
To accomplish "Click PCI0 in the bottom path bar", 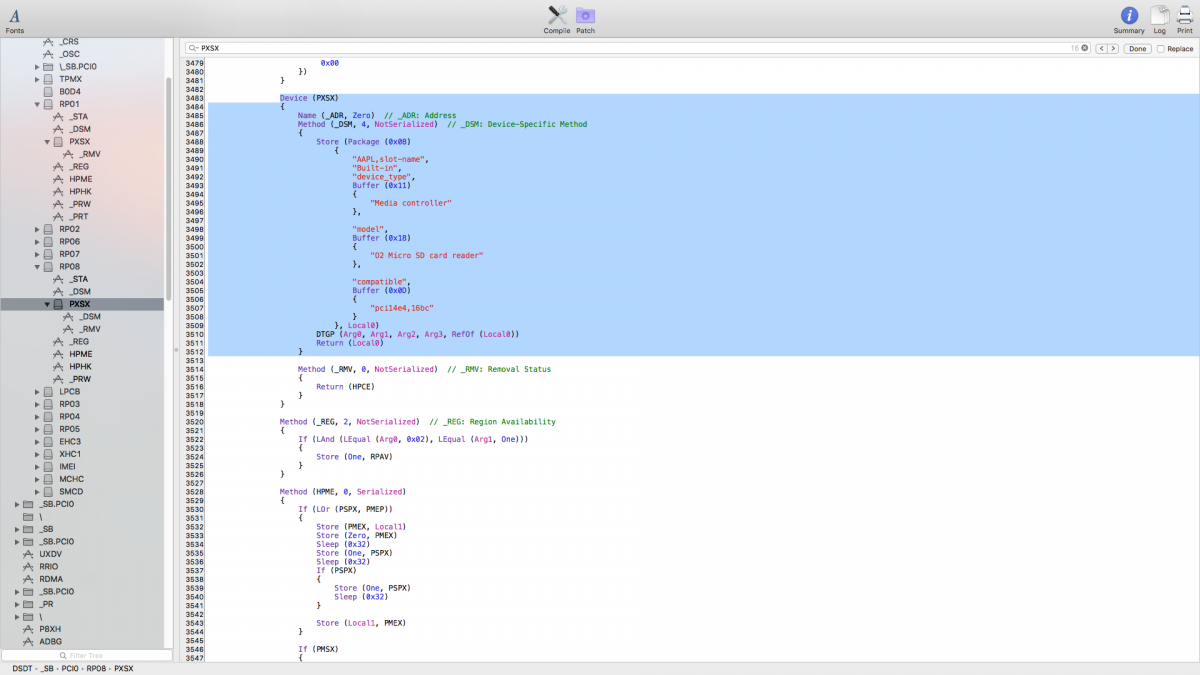I will pyautogui.click(x=68, y=668).
